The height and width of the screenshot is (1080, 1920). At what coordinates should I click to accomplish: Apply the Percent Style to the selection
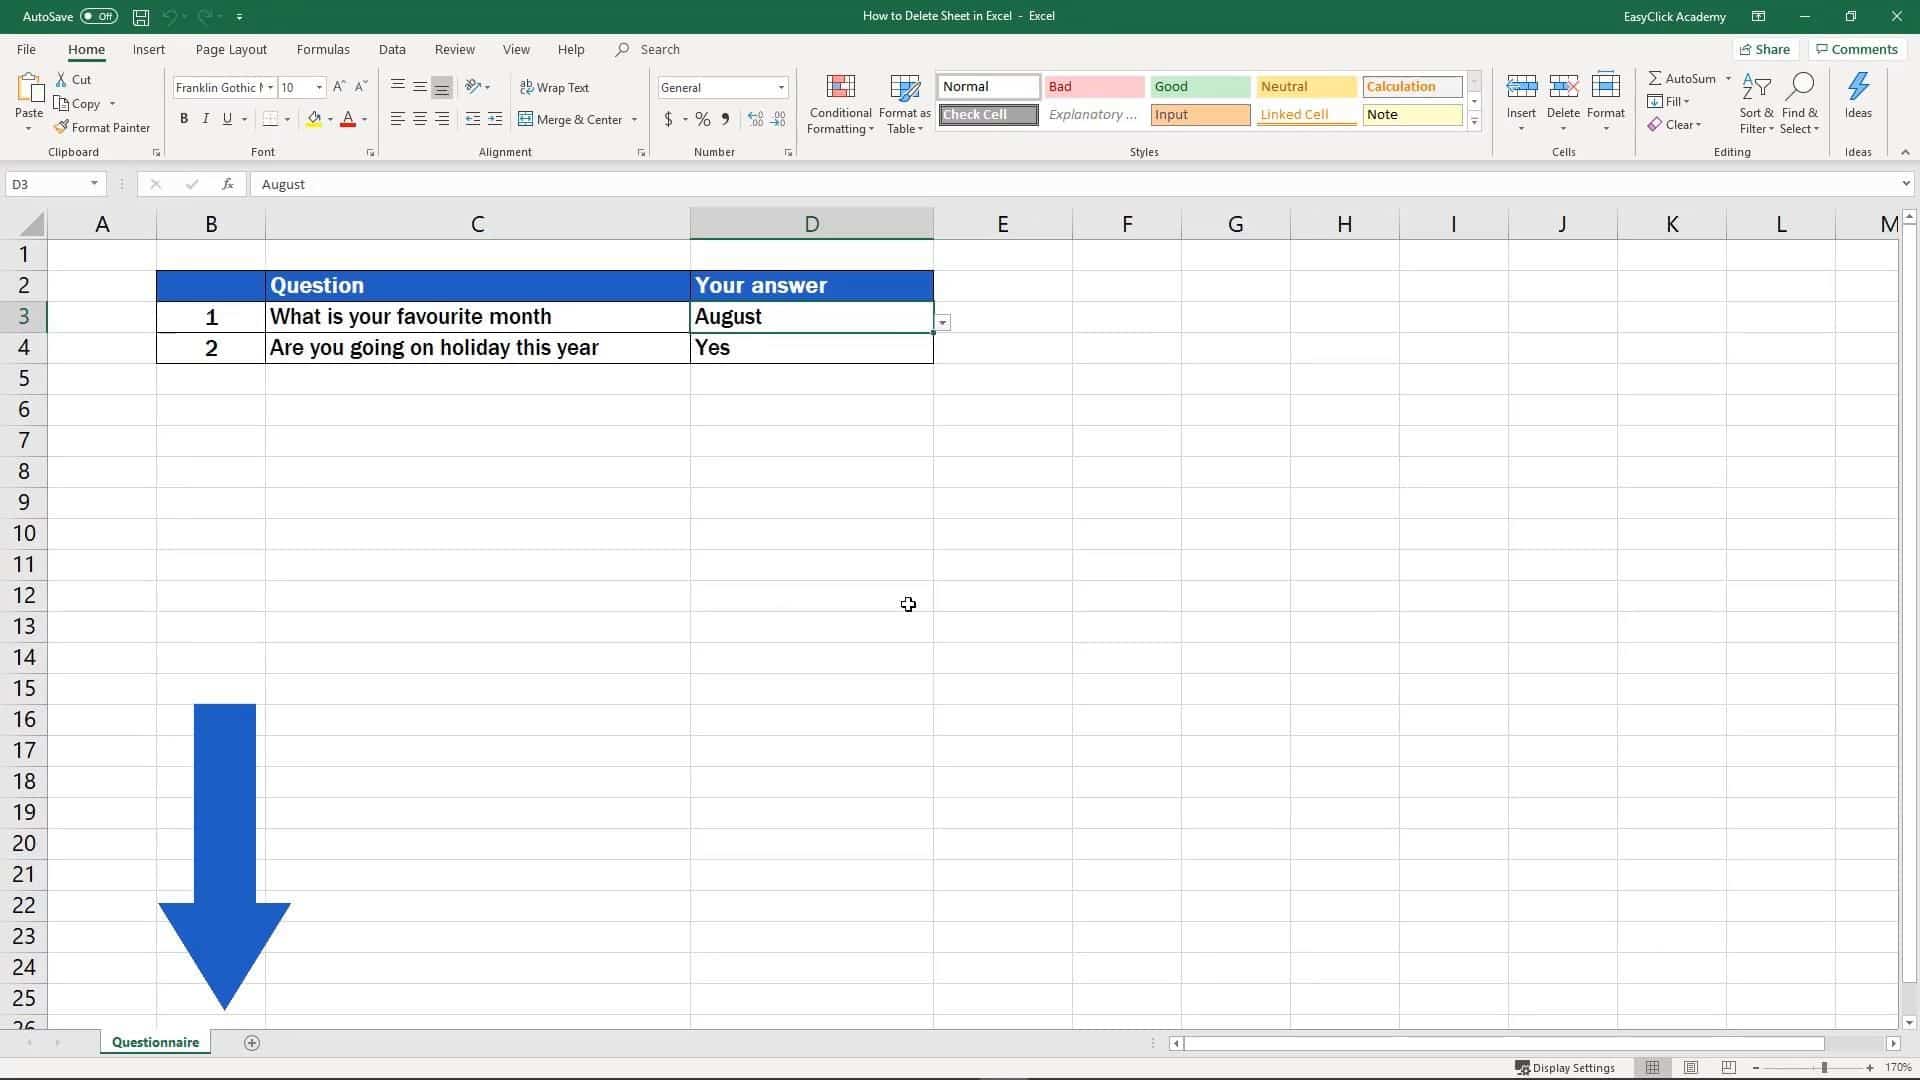click(701, 119)
